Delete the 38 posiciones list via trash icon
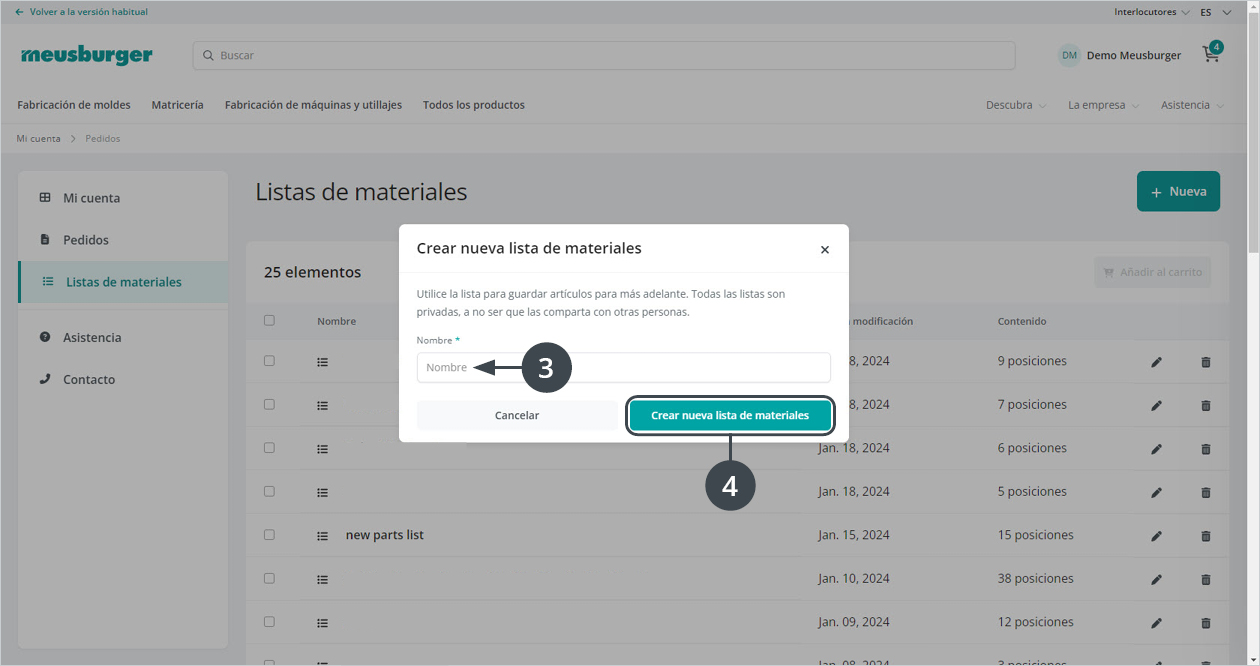The image size is (1260, 666). [1205, 579]
